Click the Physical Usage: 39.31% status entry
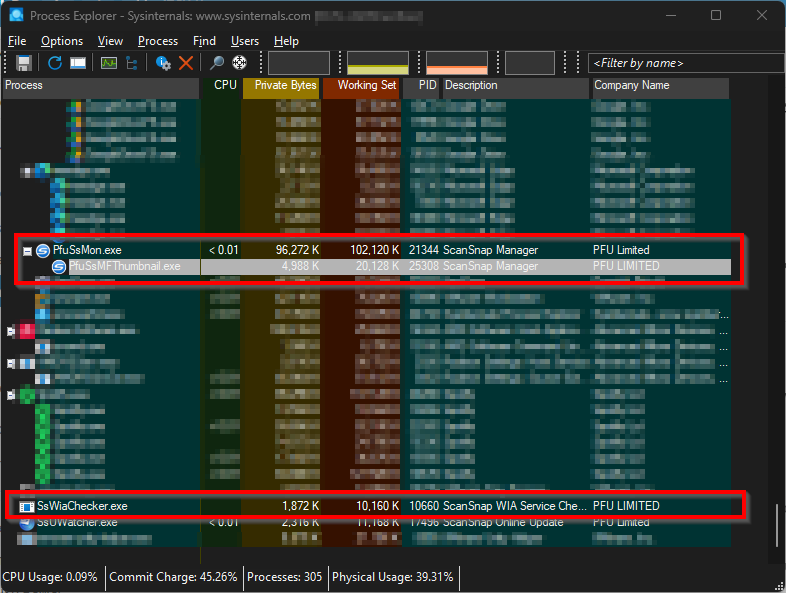 [393, 577]
